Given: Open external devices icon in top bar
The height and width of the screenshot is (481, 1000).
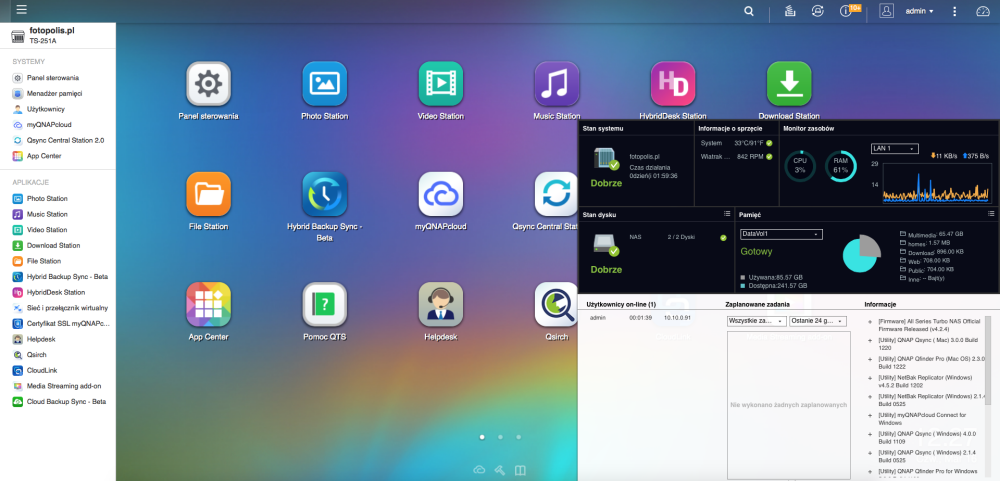Looking at the screenshot, I should click(x=817, y=11).
